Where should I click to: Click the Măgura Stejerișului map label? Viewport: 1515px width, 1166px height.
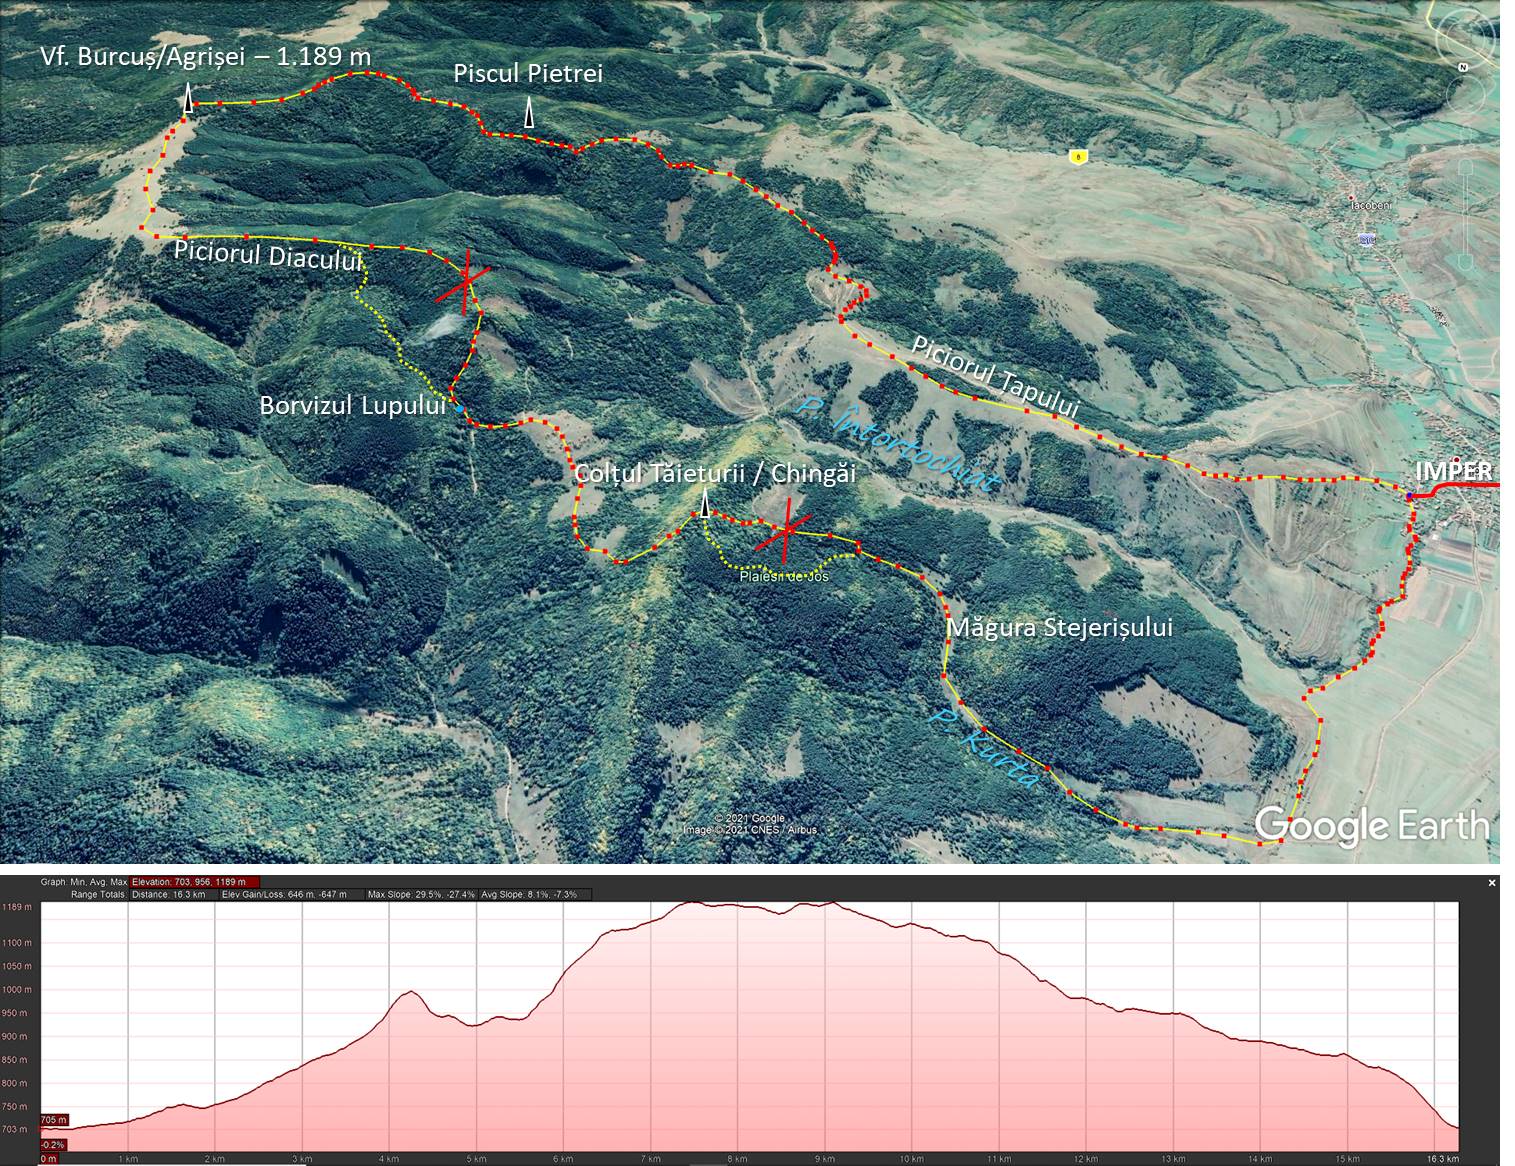[x=1059, y=628]
